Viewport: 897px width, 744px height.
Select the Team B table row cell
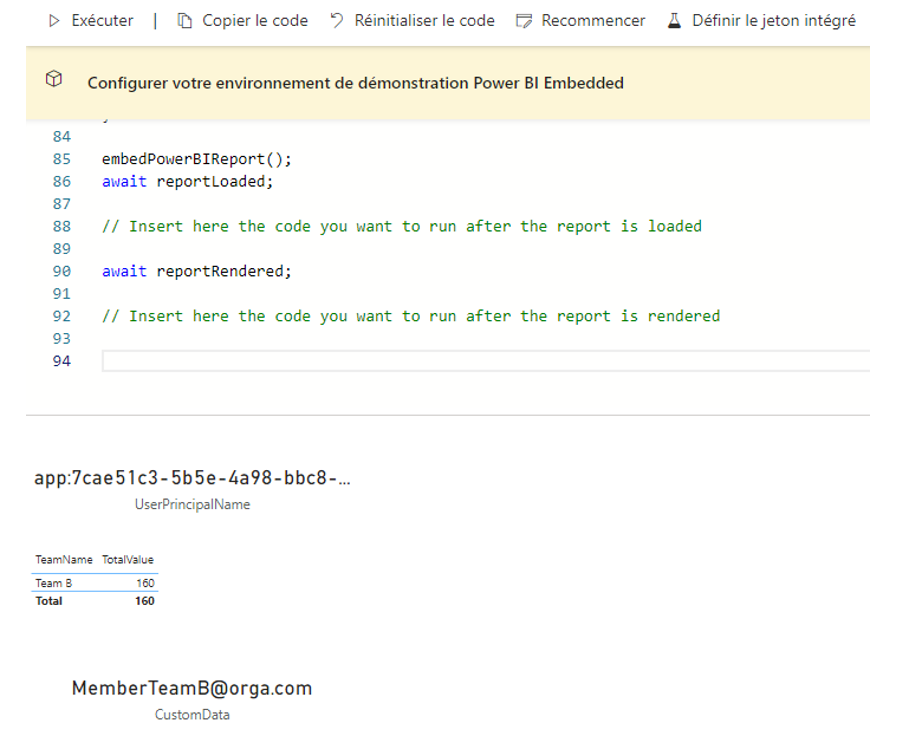coord(54,583)
